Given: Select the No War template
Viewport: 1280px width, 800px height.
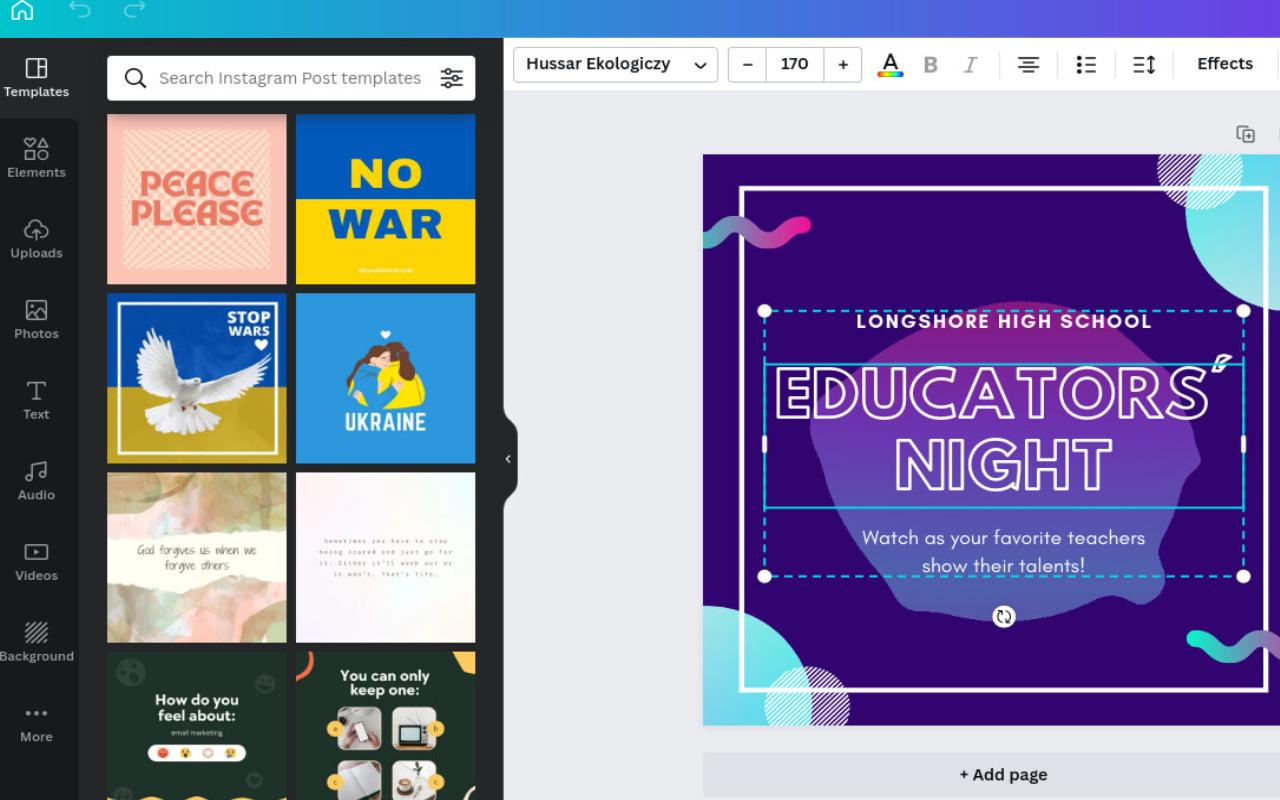Looking at the screenshot, I should [x=385, y=199].
